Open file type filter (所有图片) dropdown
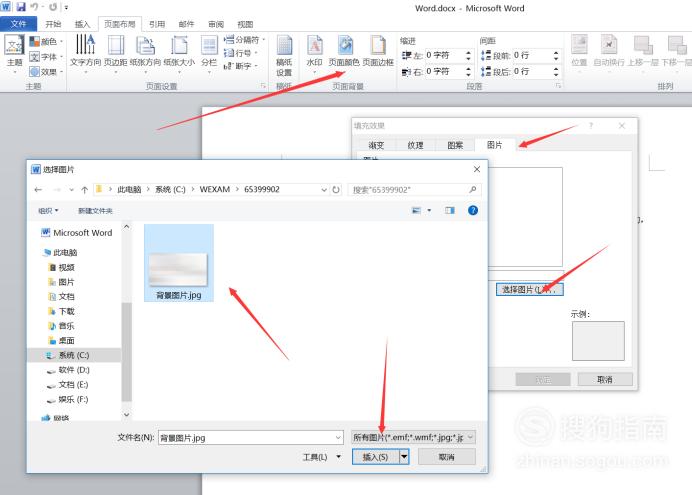Screen dimensions: 692x495 [413, 437]
